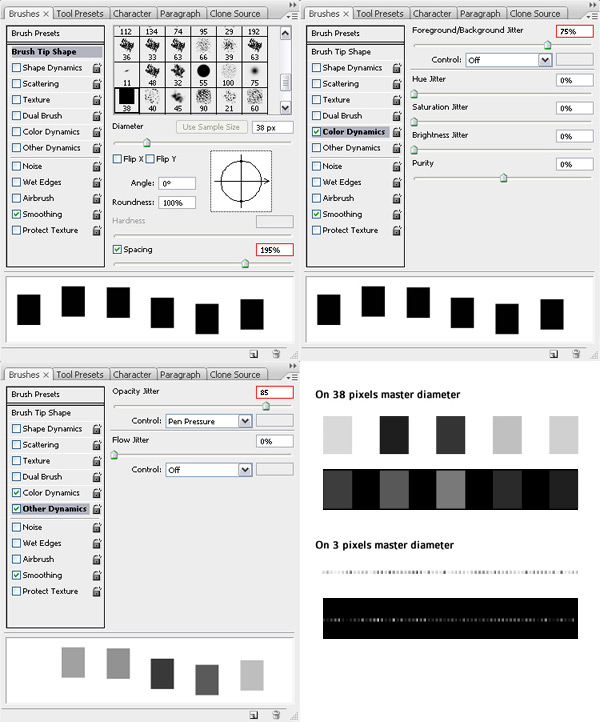Switch to Tool Presets tab in Brush Tip Shape panel

pos(80,14)
